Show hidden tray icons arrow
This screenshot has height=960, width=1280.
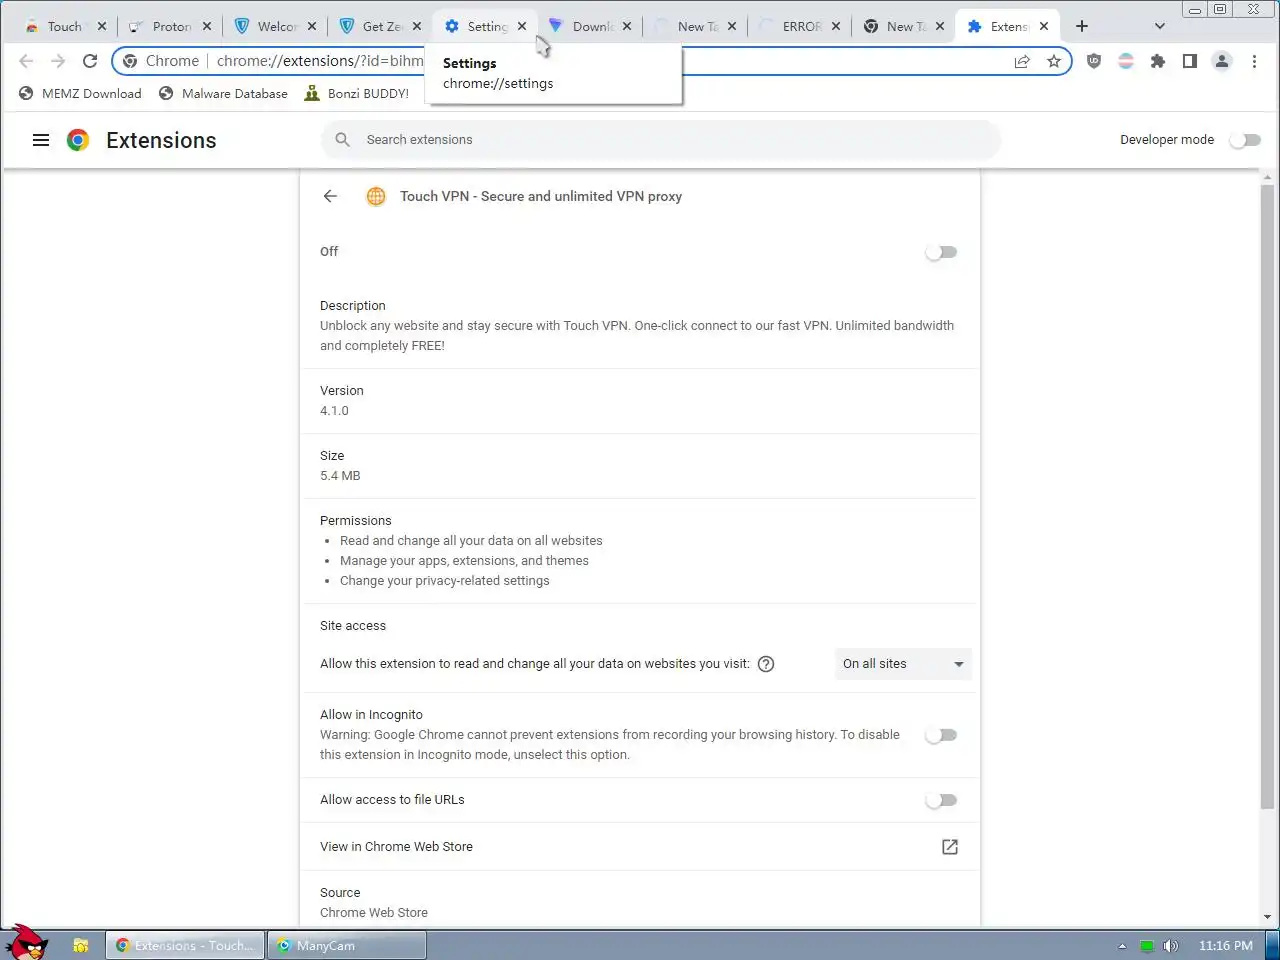[x=1122, y=946]
